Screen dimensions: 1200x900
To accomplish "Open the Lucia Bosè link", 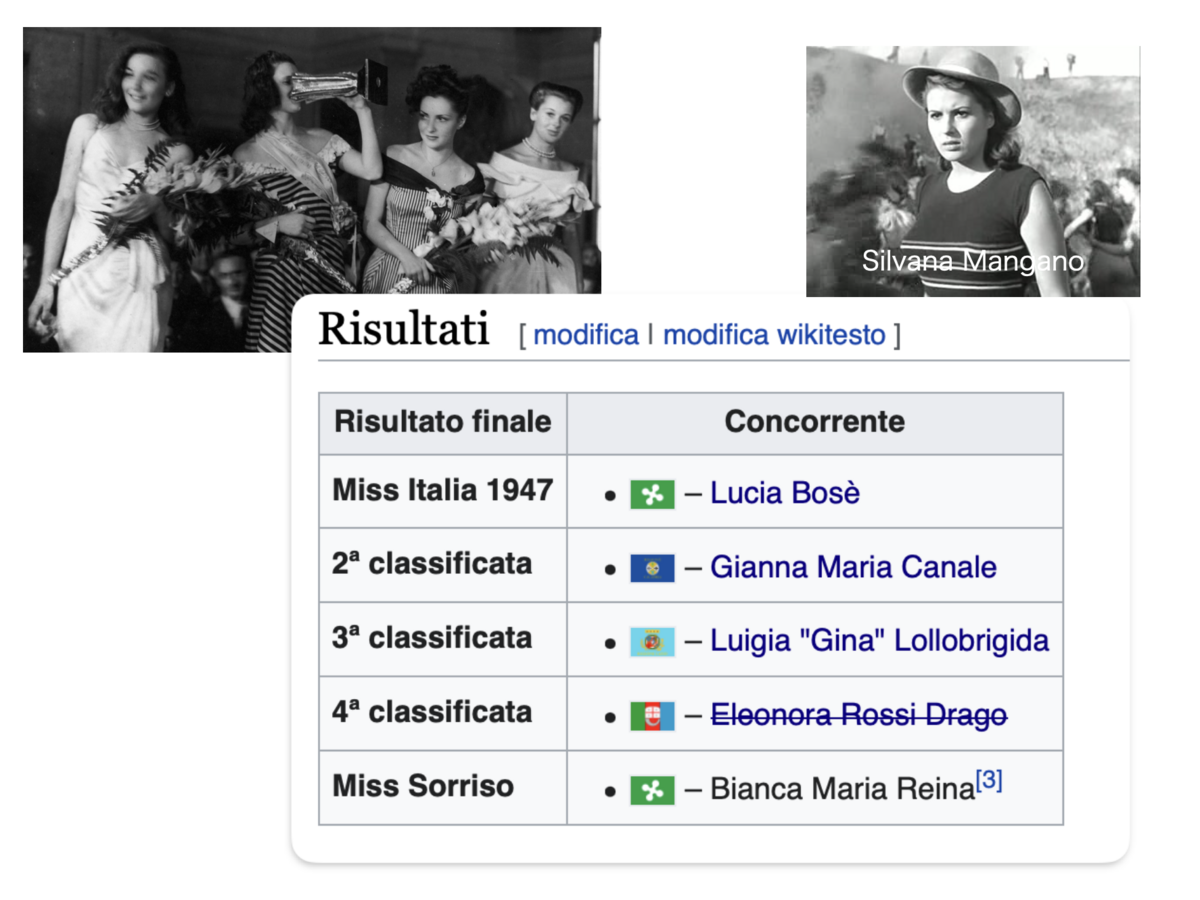I will pyautogui.click(x=785, y=493).
